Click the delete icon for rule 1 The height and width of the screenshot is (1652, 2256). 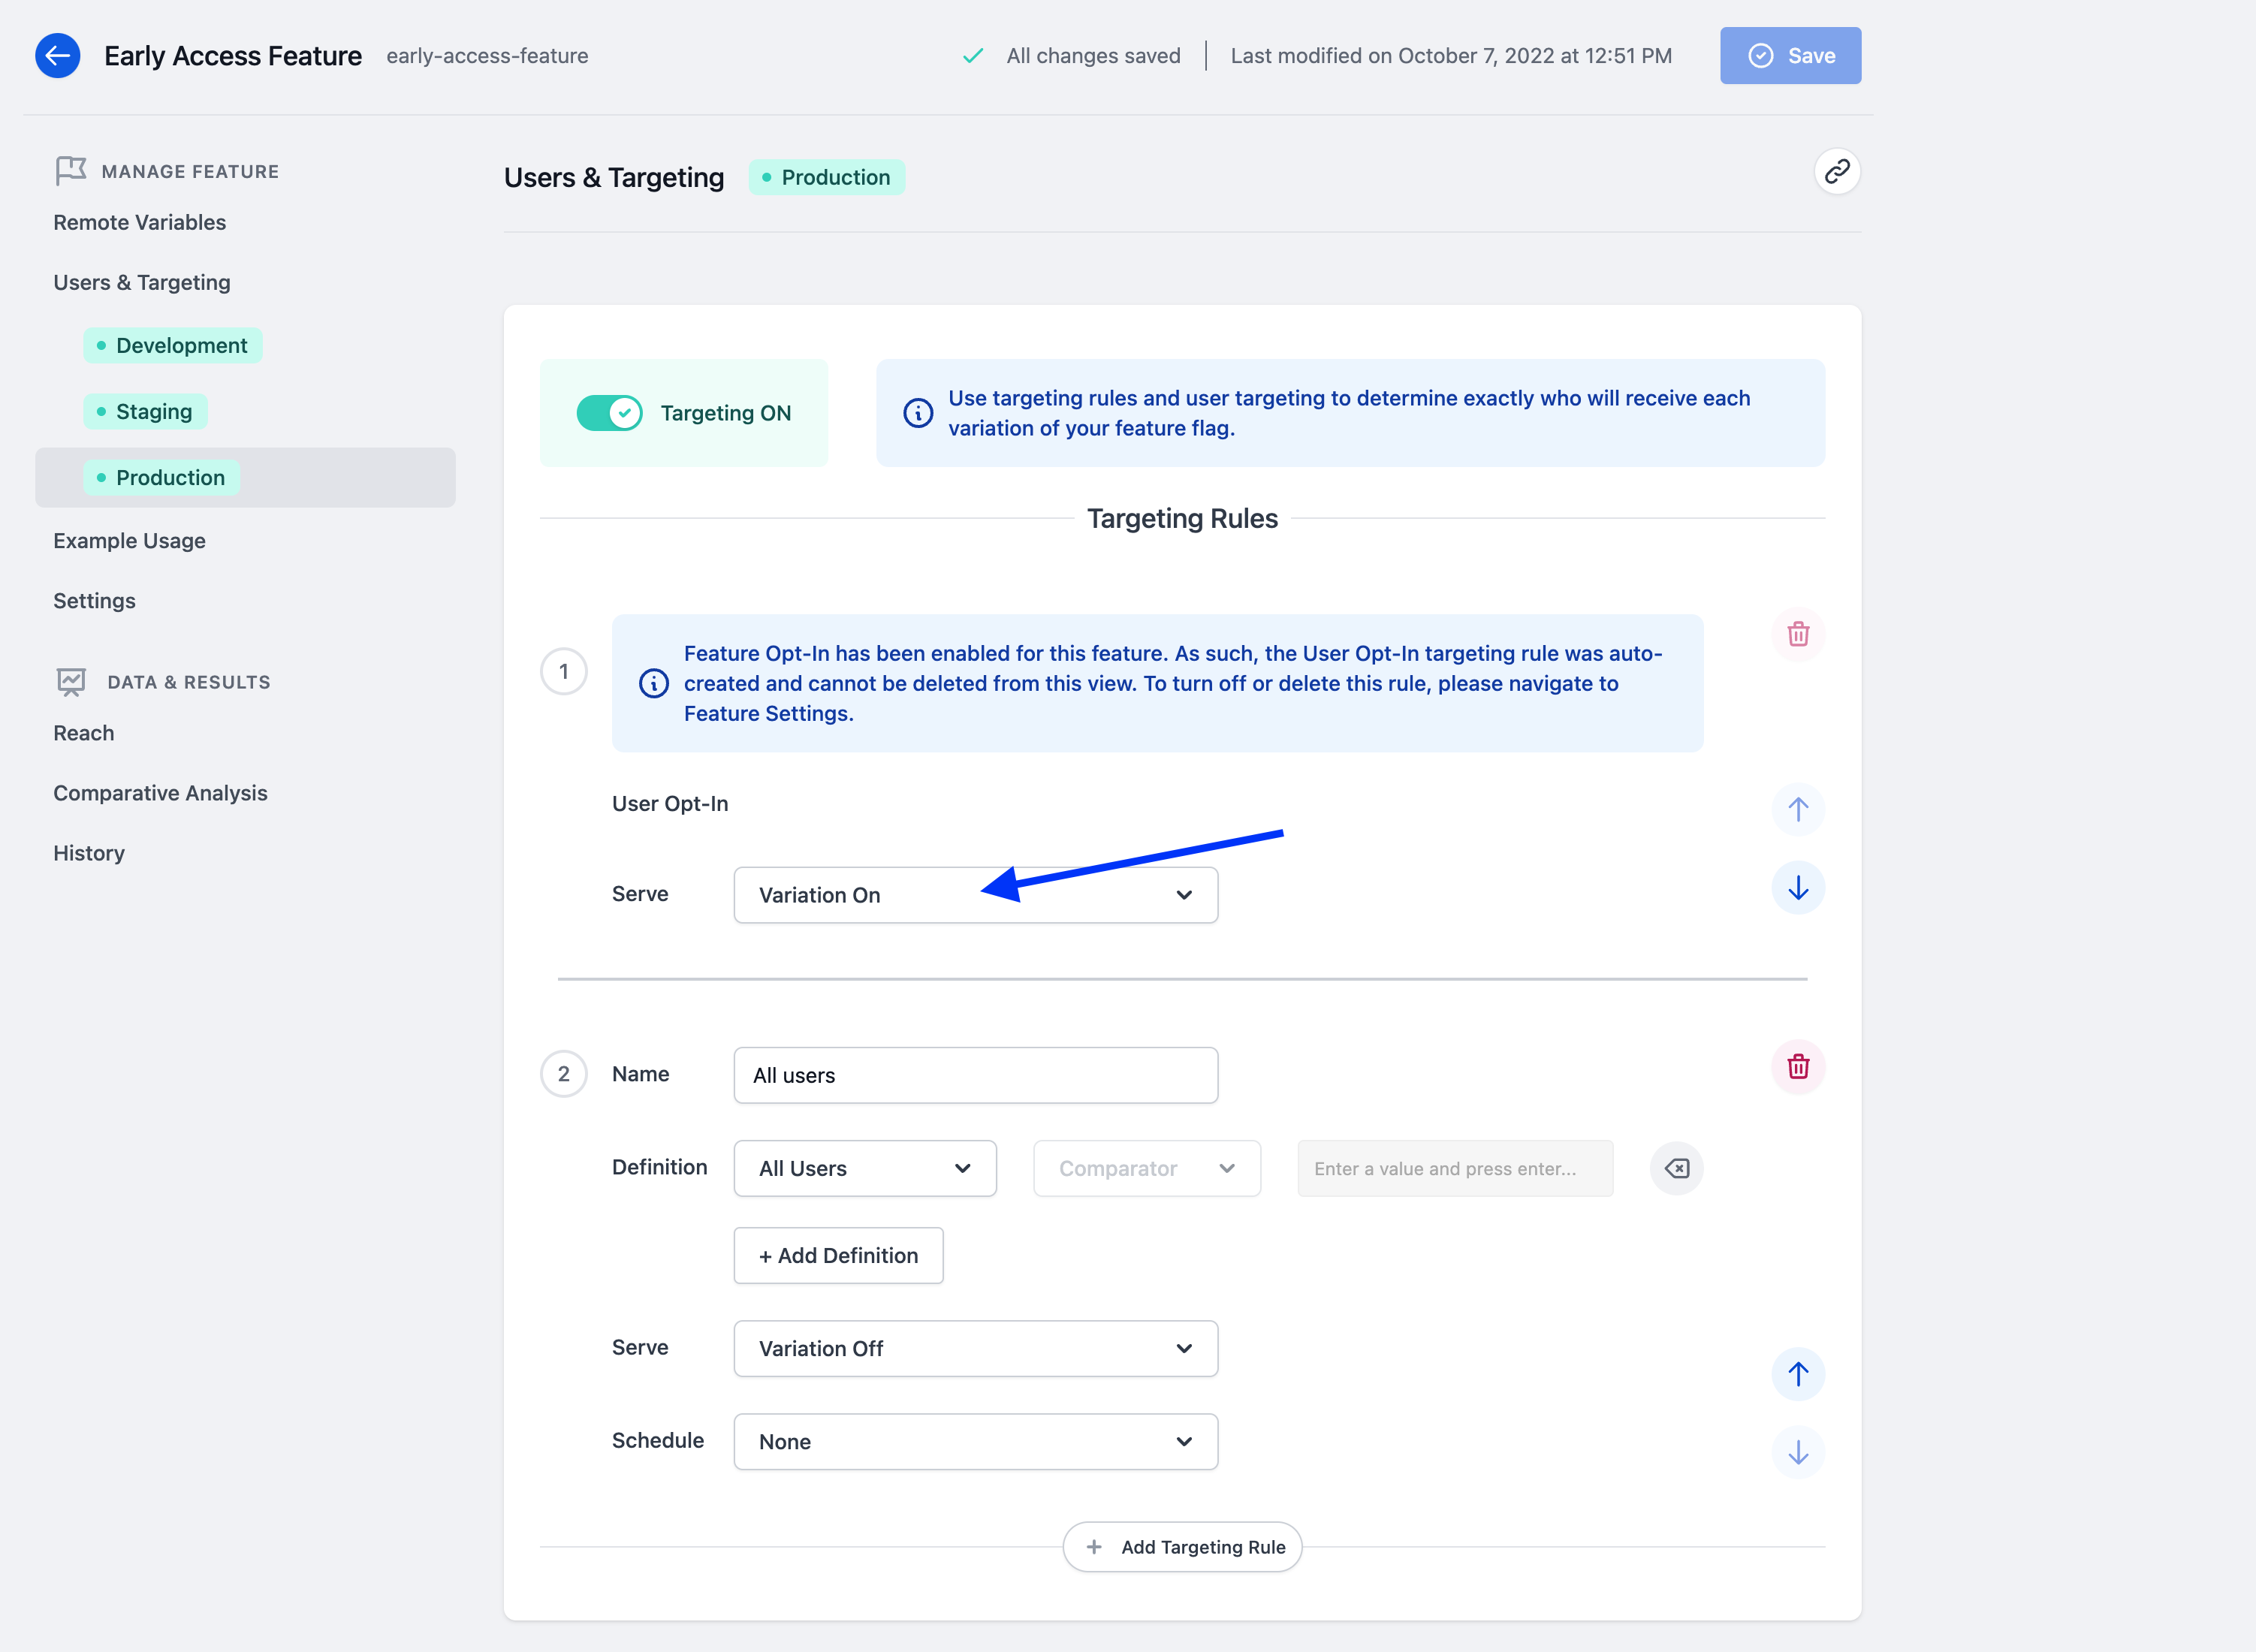(1797, 635)
